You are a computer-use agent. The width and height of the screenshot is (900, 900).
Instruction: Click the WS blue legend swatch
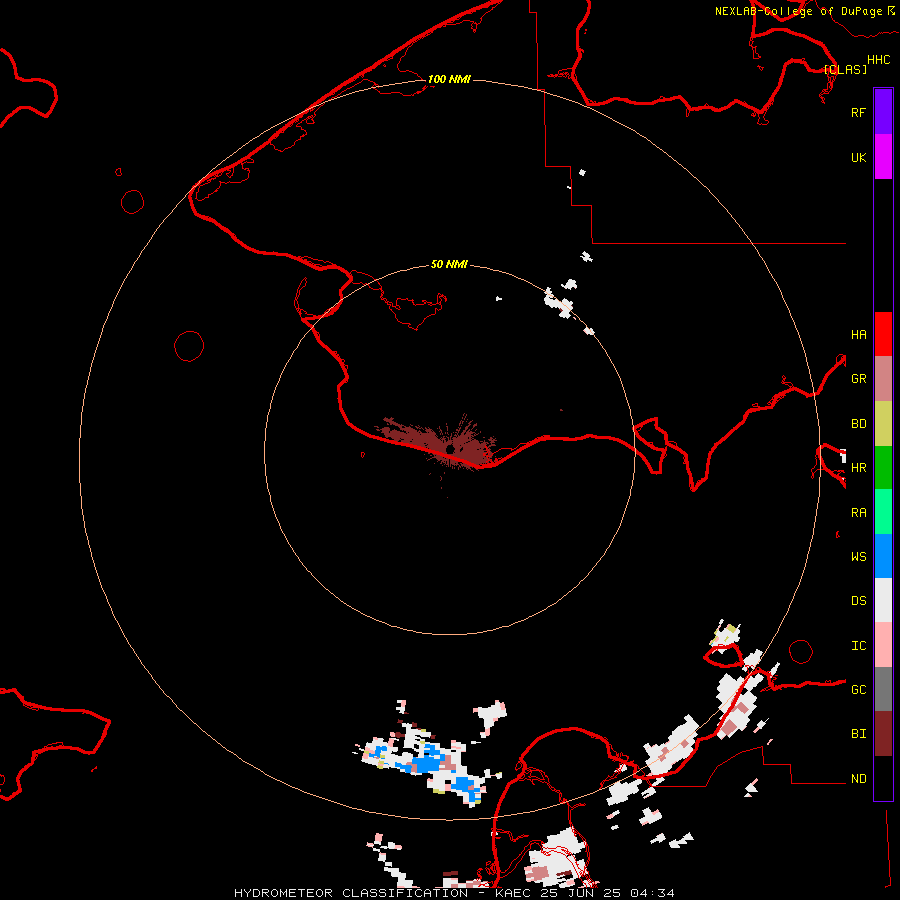pos(883,556)
